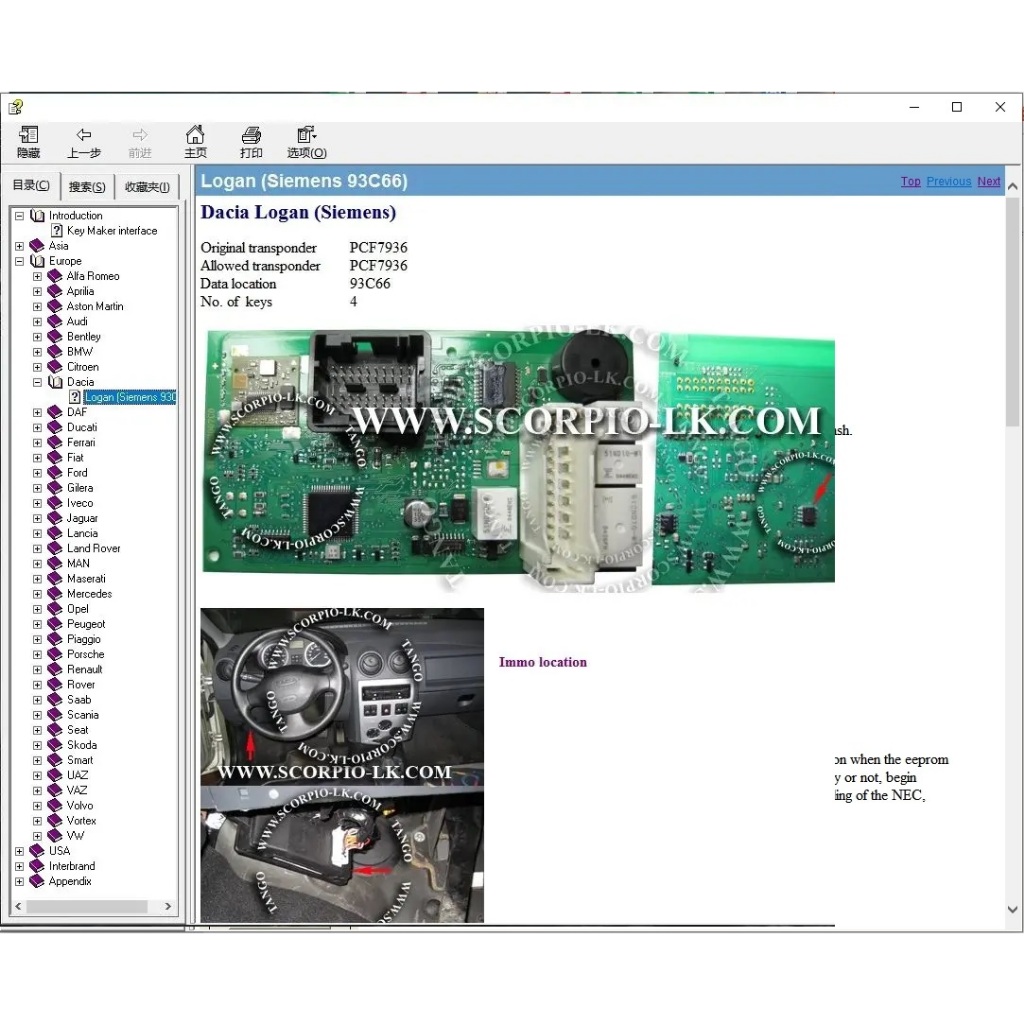
Task: Select the Vortex tree entry
Action: (x=82, y=821)
